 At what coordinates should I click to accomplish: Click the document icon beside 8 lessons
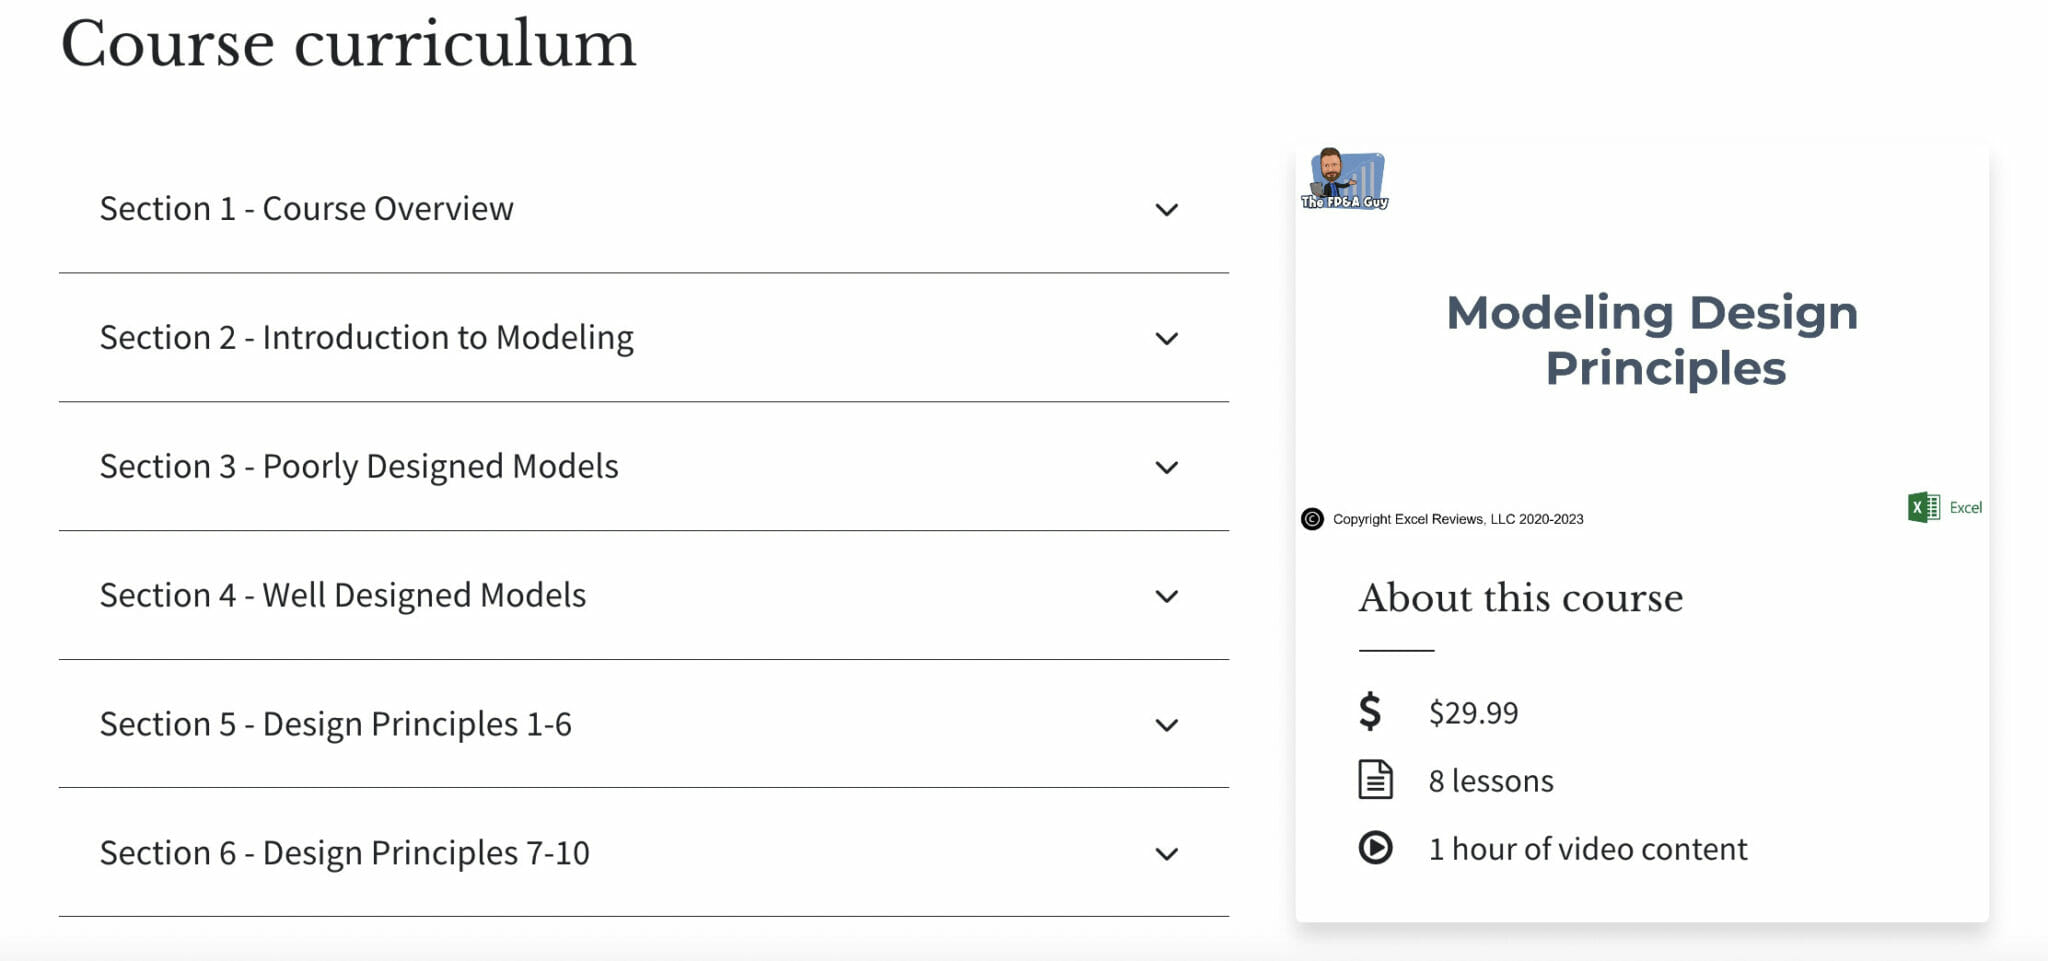click(x=1376, y=779)
